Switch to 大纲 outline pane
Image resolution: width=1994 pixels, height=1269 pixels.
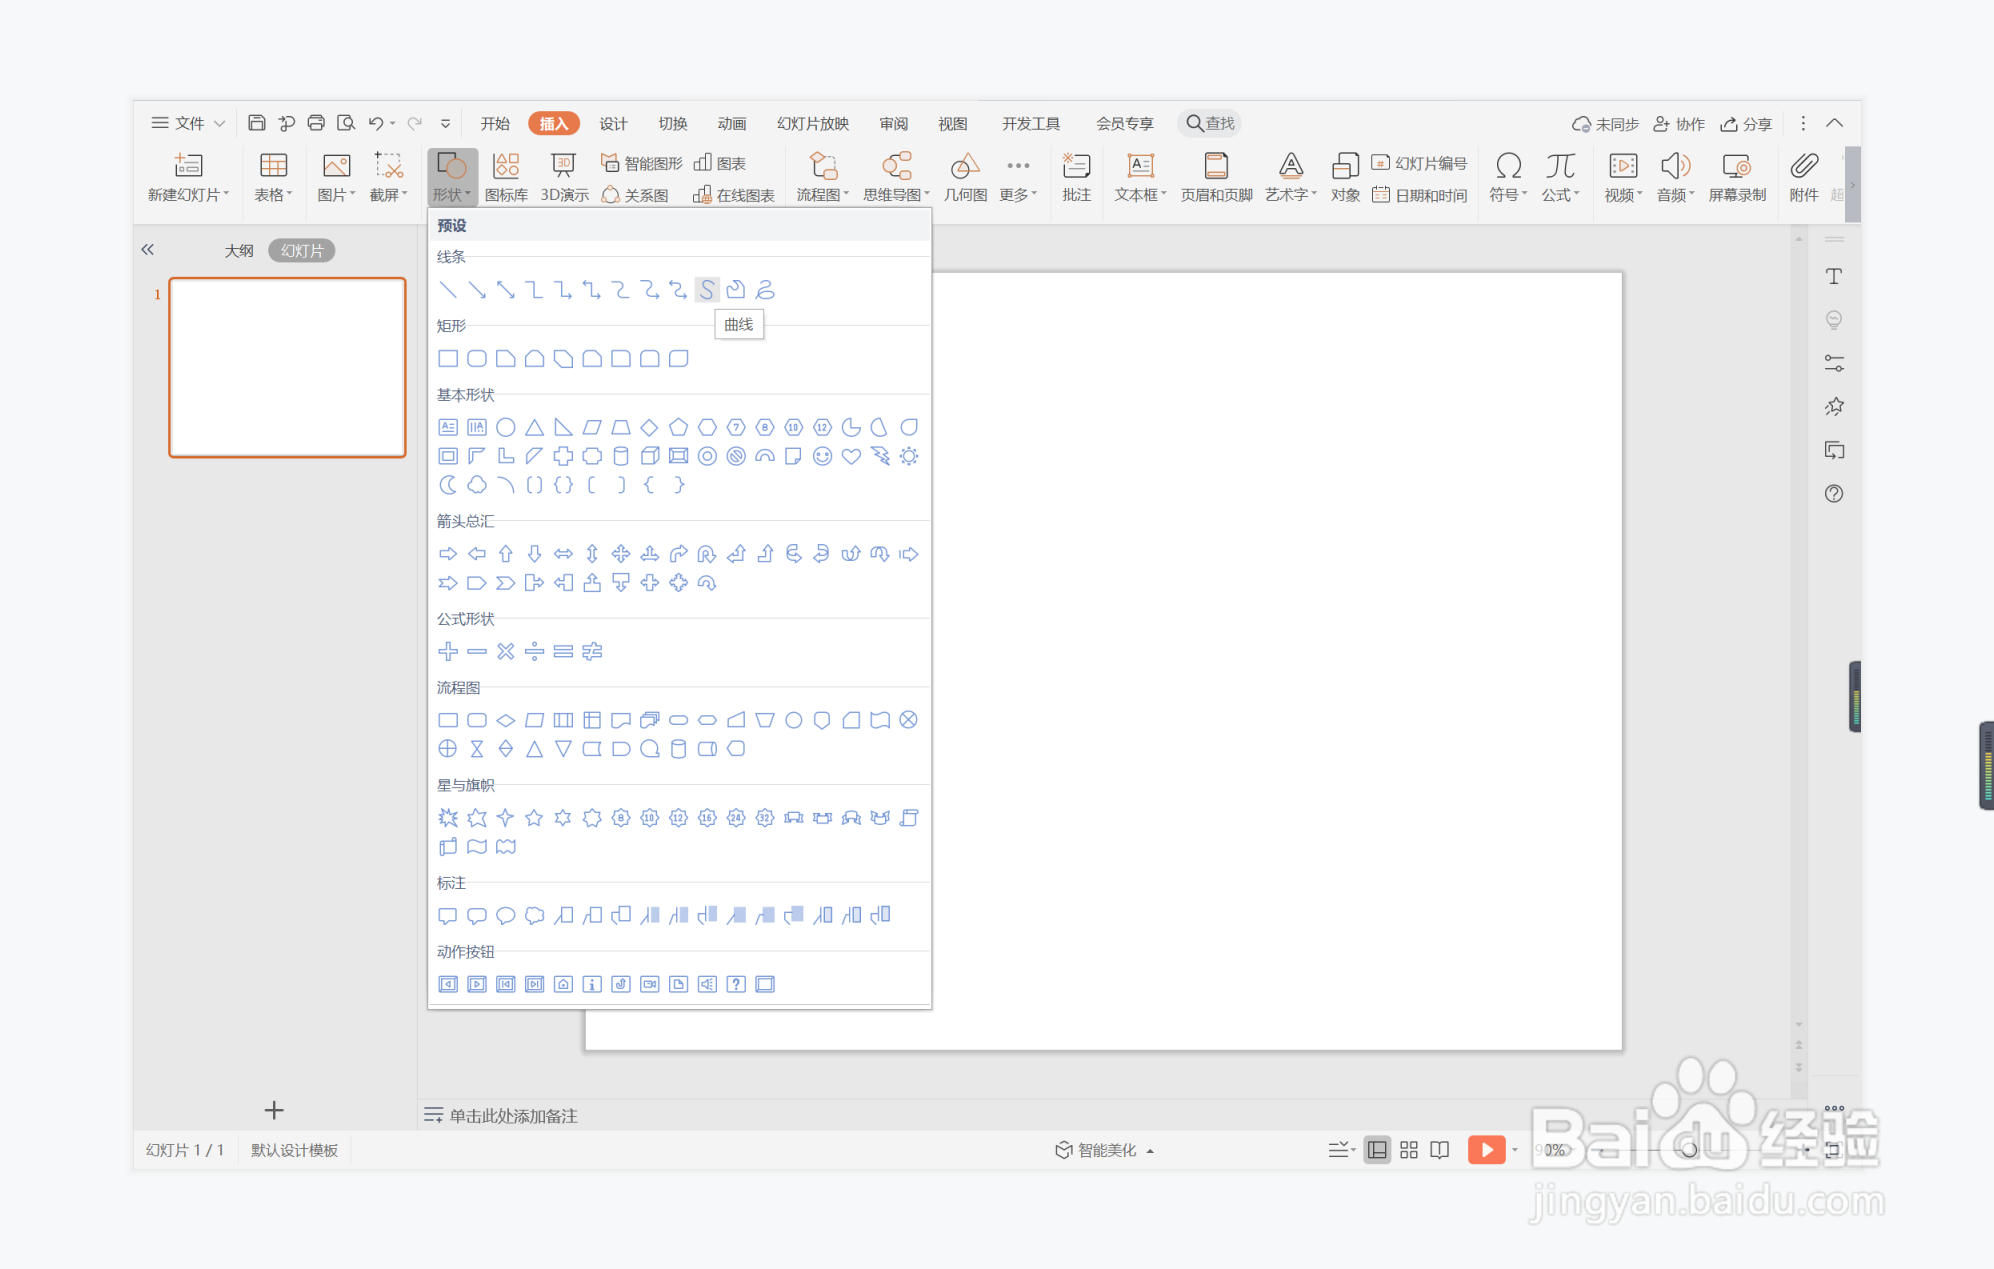(239, 251)
